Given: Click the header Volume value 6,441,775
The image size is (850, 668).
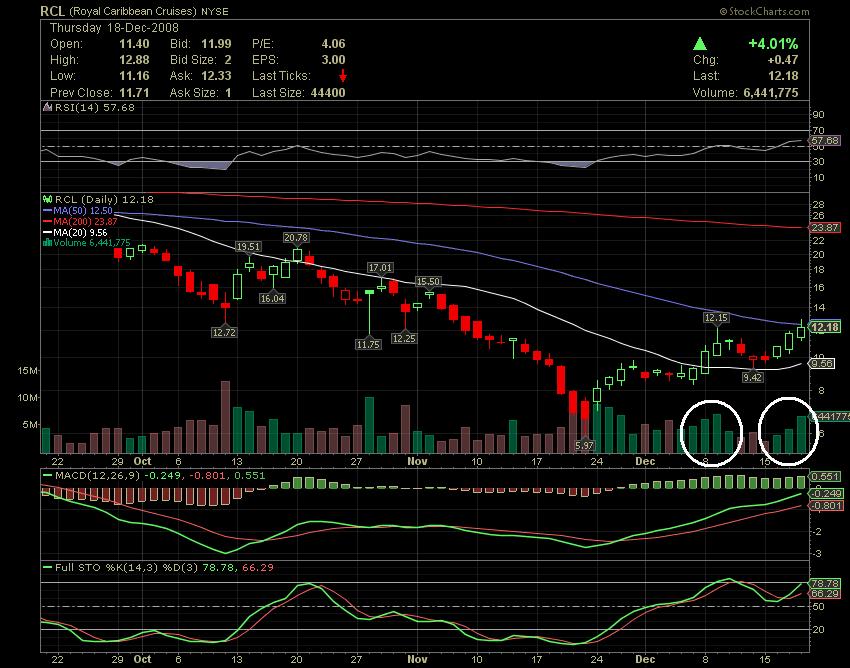Looking at the screenshot, I should (771, 93).
